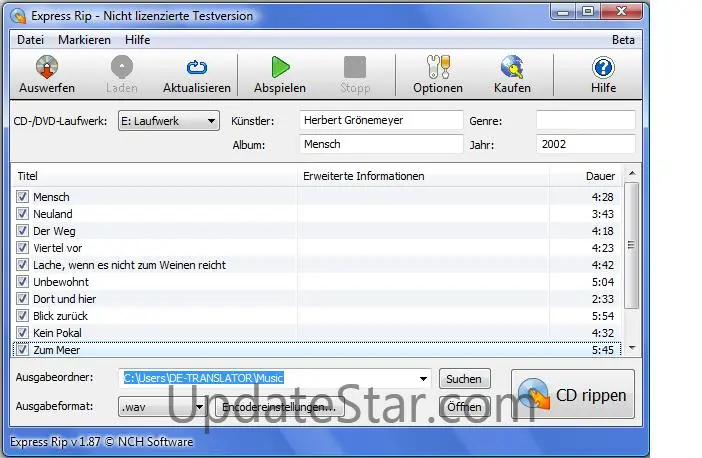Click the Öffnen button
Image resolution: width=702 pixels, height=458 pixels.
coord(464,407)
